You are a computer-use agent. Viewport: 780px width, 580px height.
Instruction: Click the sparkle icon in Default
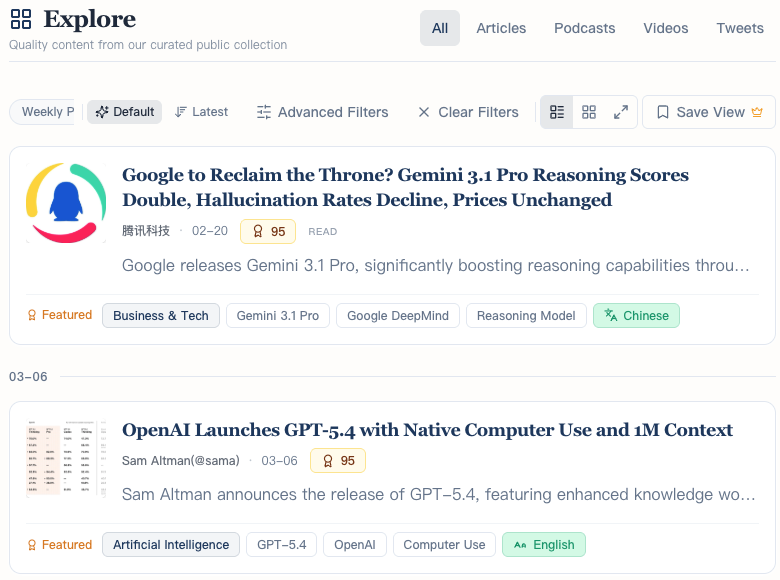(102, 112)
